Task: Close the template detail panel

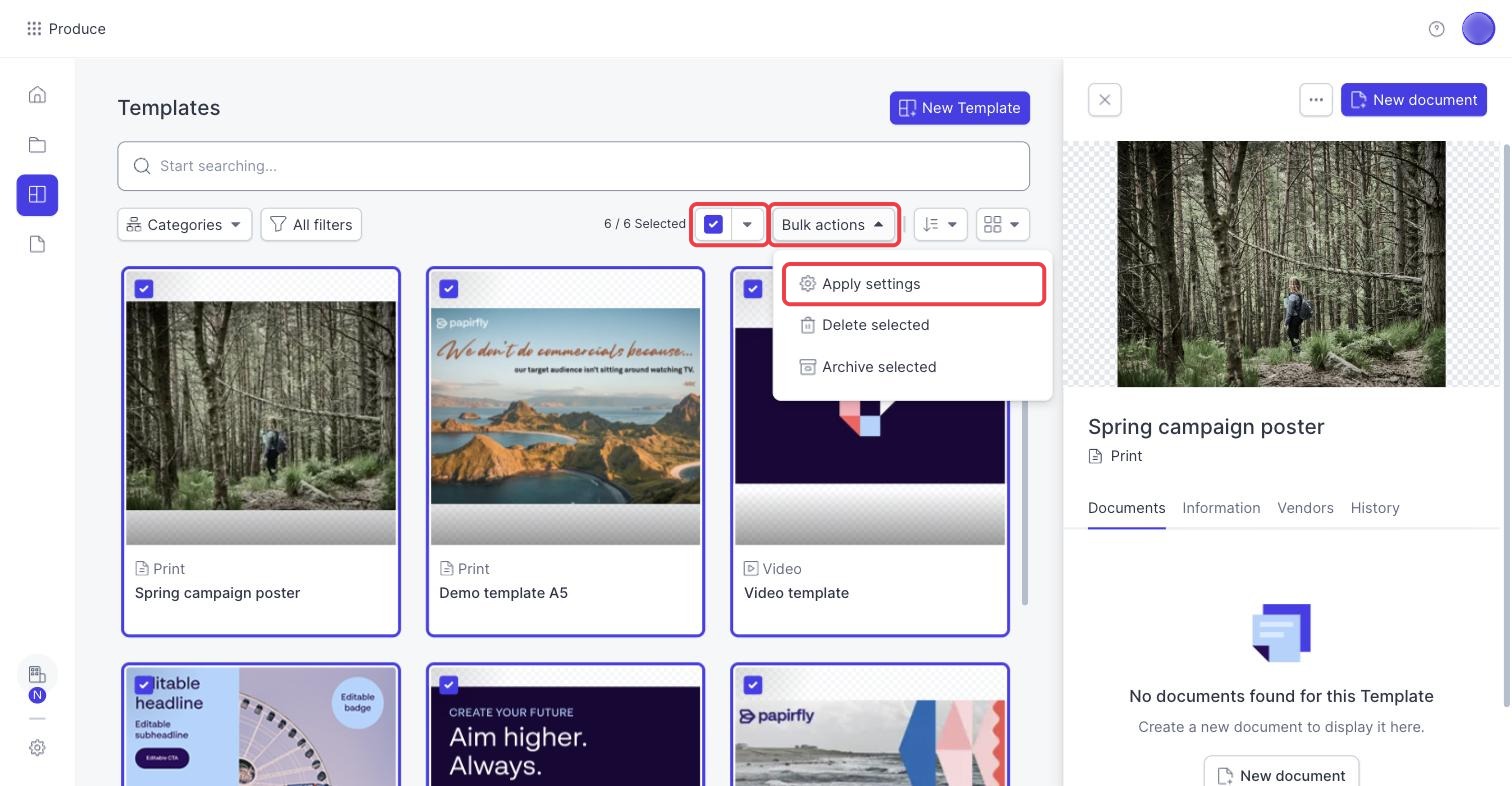Action: click(1105, 100)
